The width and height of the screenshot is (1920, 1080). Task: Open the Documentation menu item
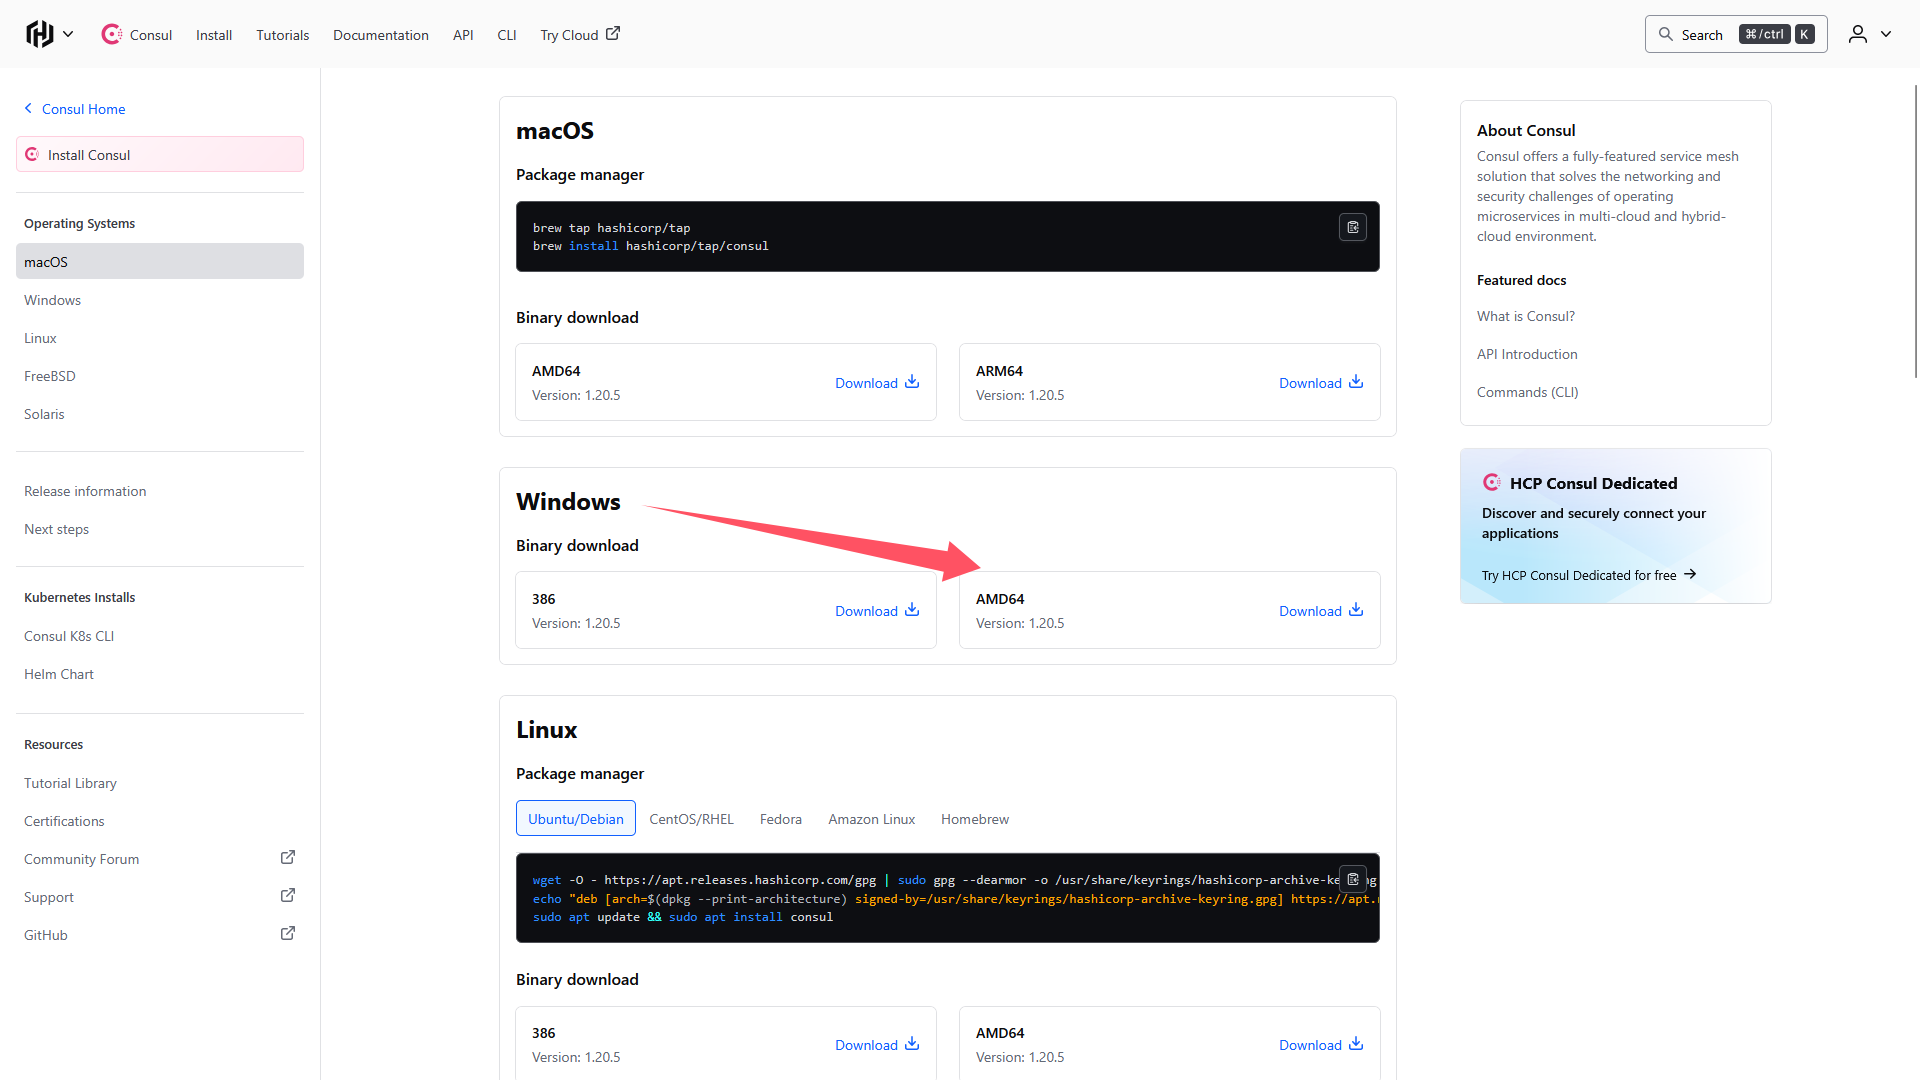pyautogui.click(x=380, y=35)
